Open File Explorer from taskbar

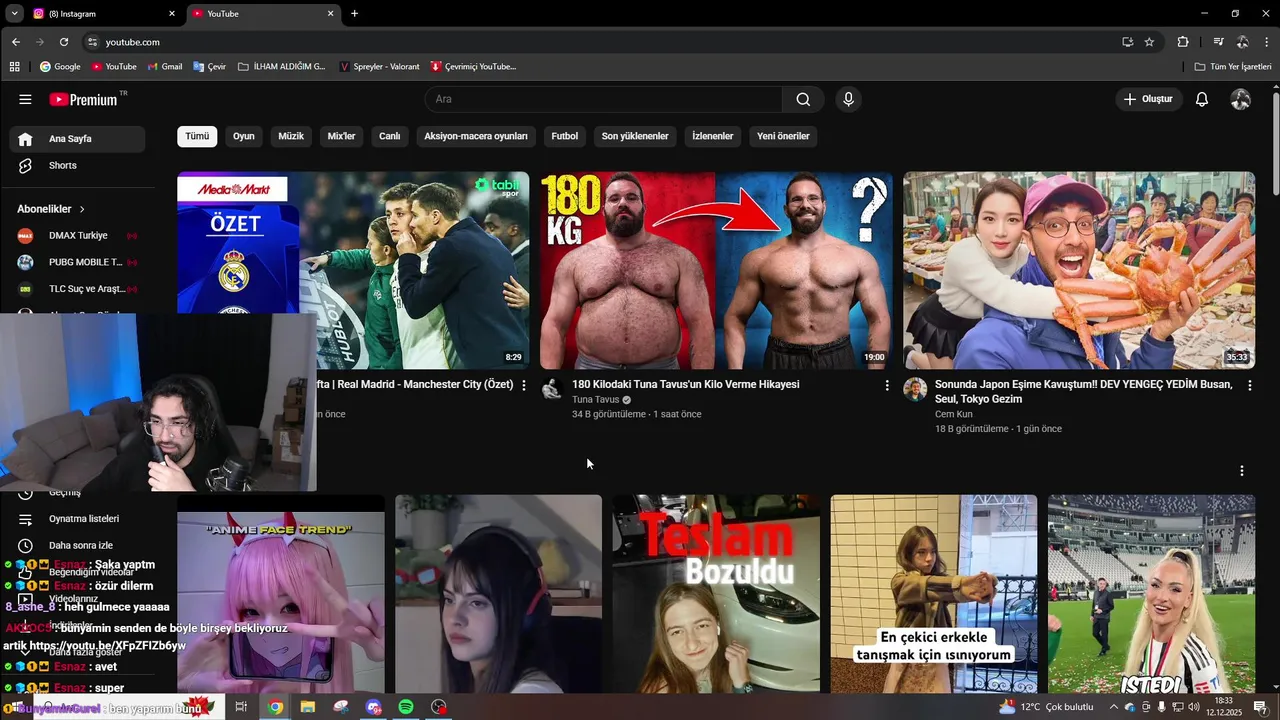tap(308, 707)
